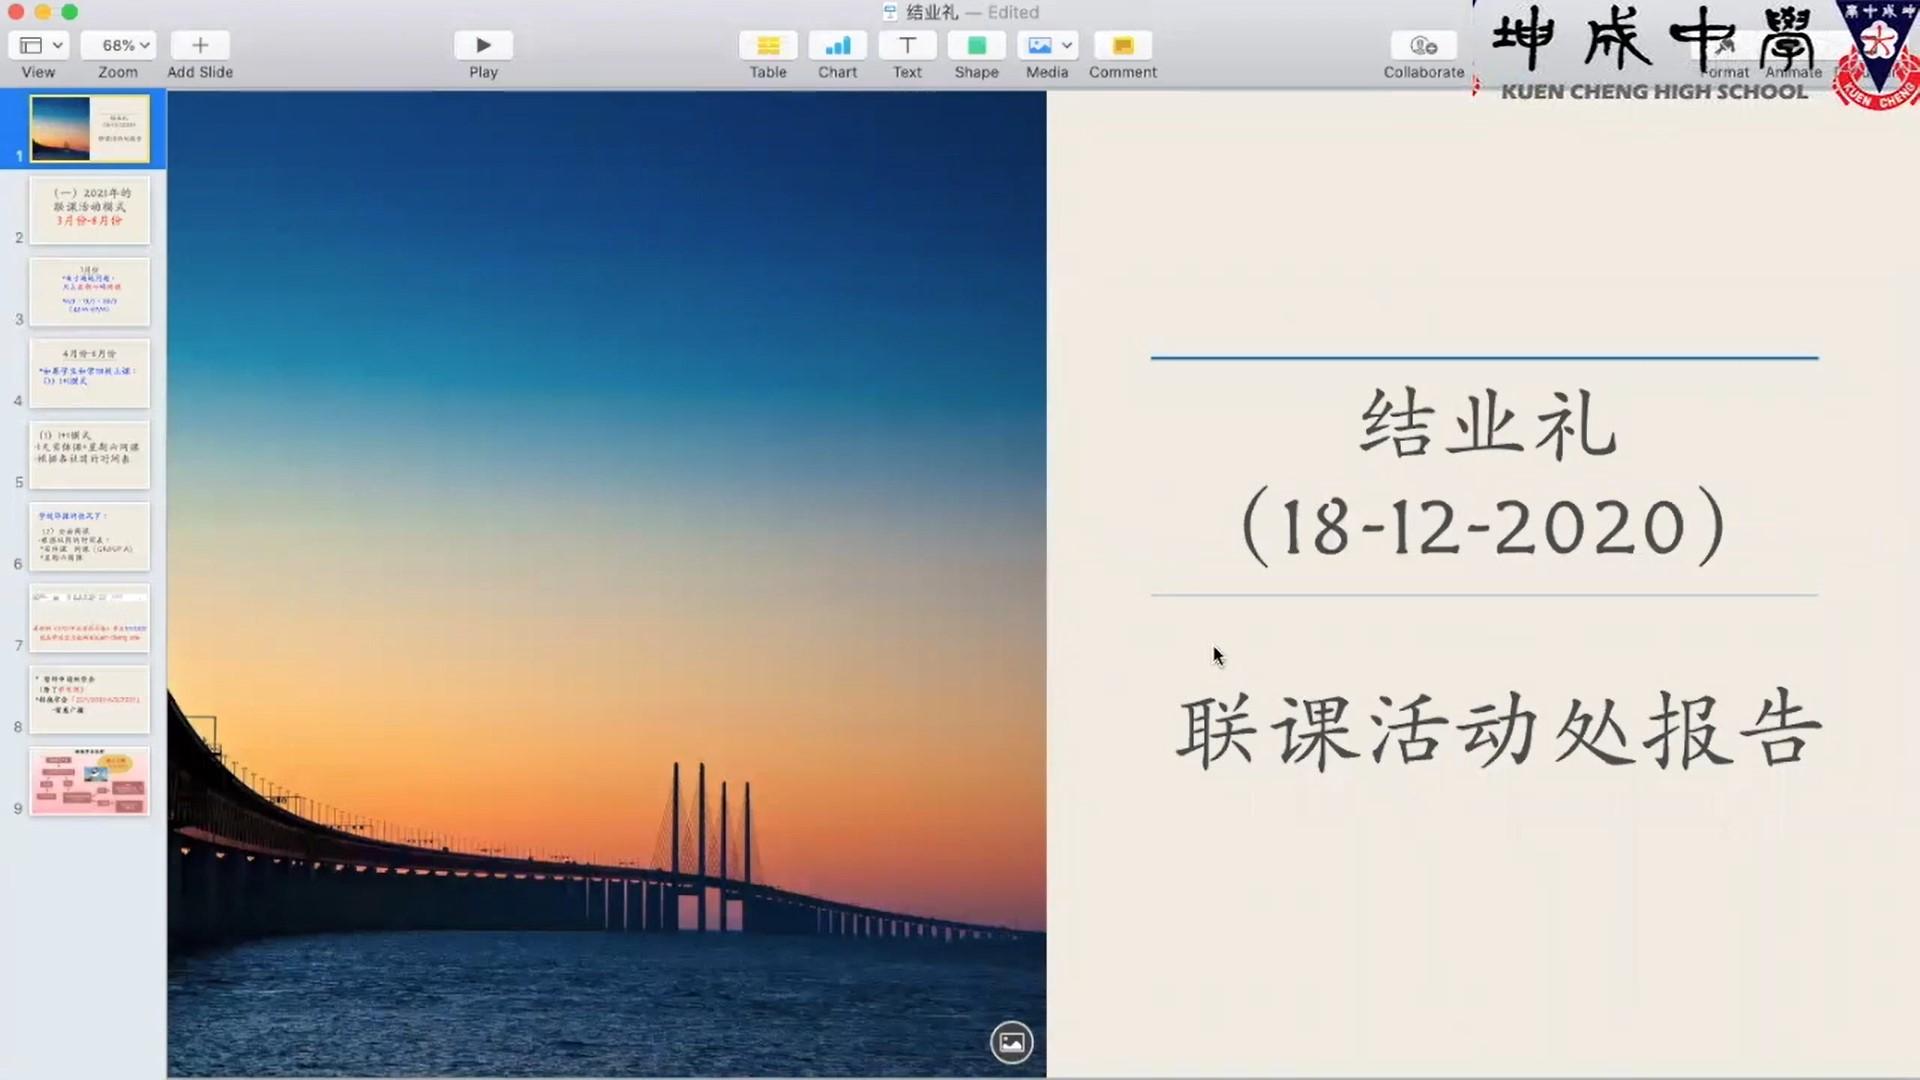
Task: Click the title text 结业礼
Action: pyautogui.click(x=1487, y=425)
